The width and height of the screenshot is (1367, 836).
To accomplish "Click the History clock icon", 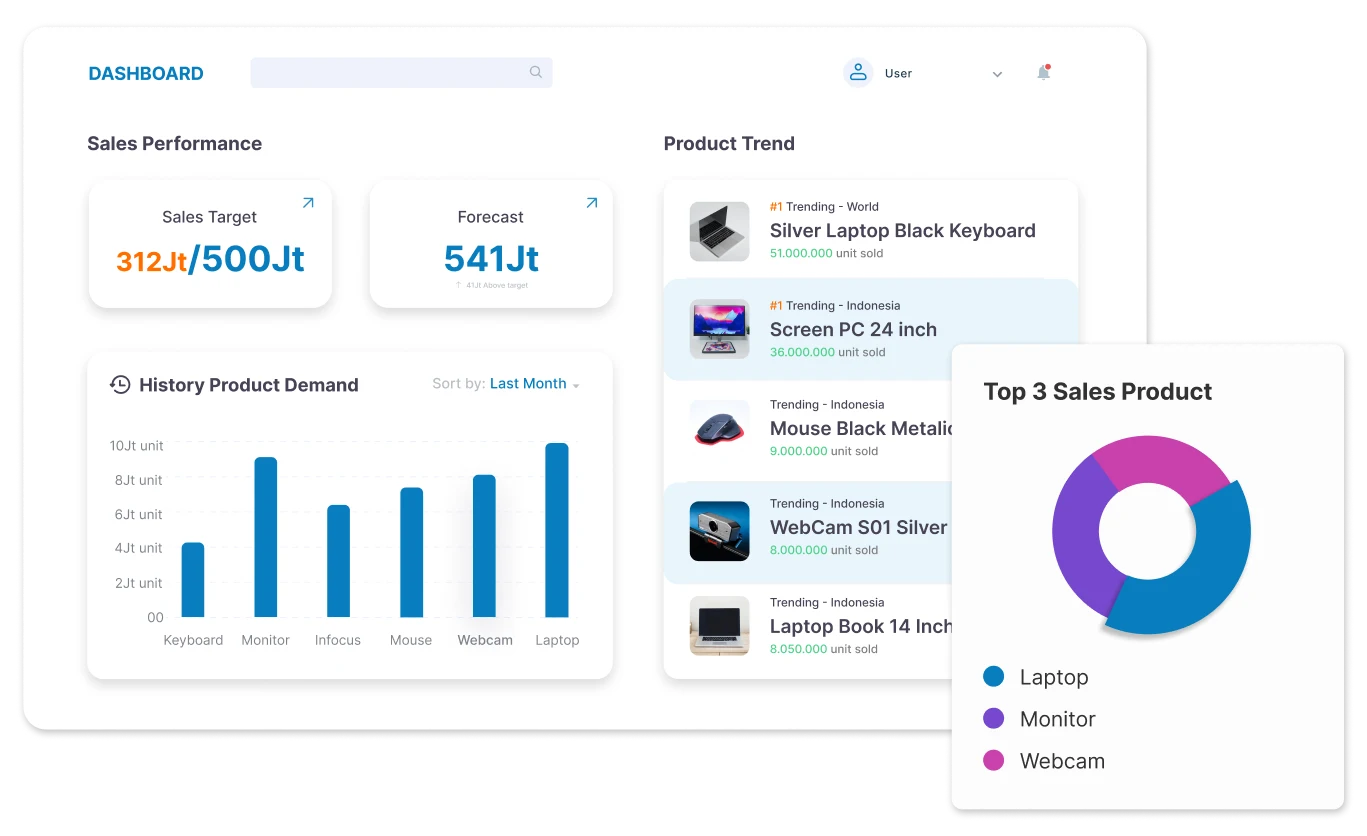I will point(120,385).
